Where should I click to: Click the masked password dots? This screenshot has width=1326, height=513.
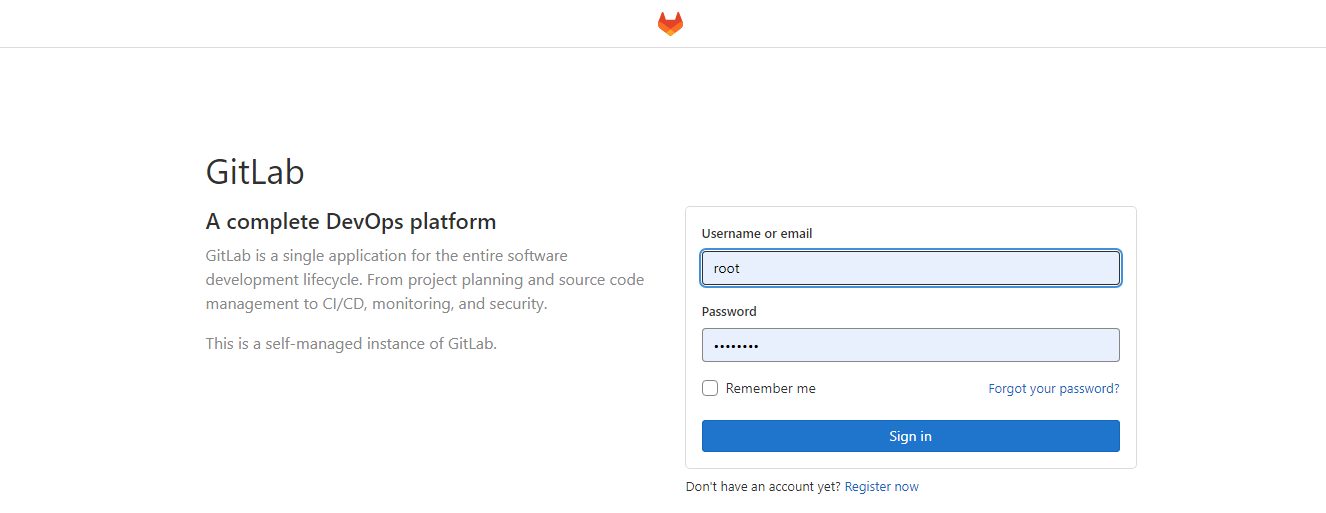pos(736,346)
